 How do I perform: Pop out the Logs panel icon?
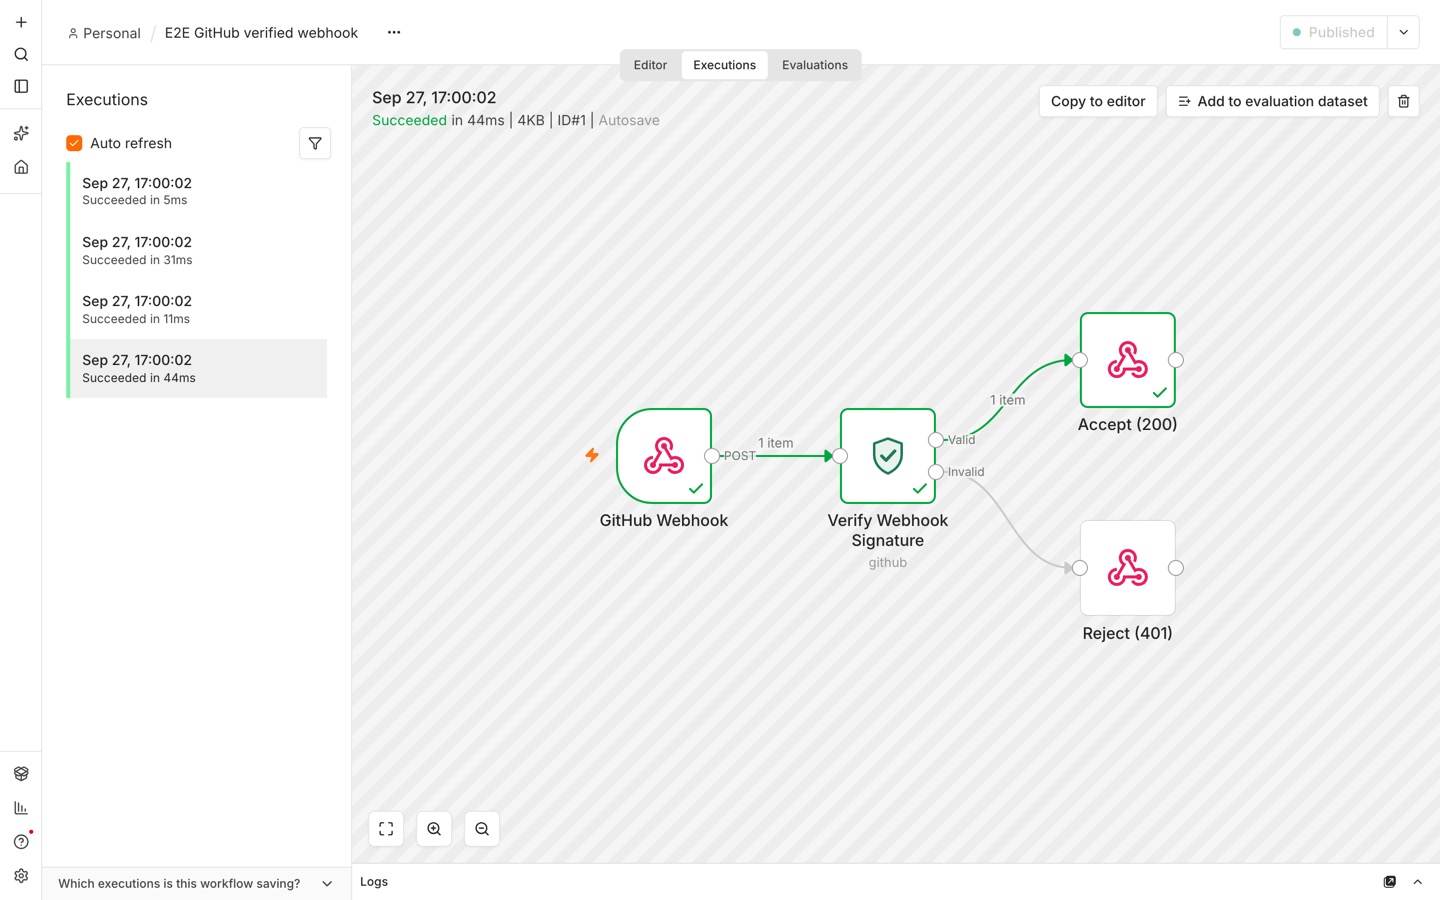tap(1389, 882)
